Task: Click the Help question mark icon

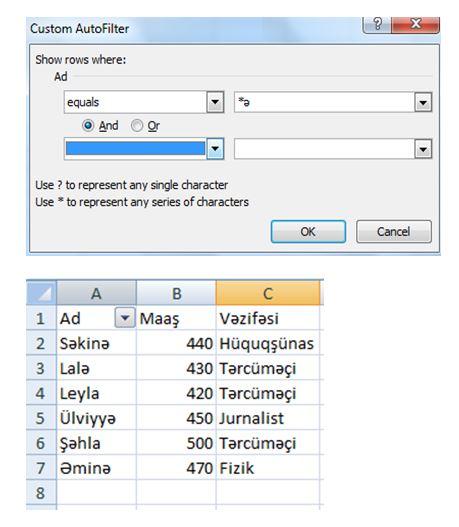Action: 377,24
